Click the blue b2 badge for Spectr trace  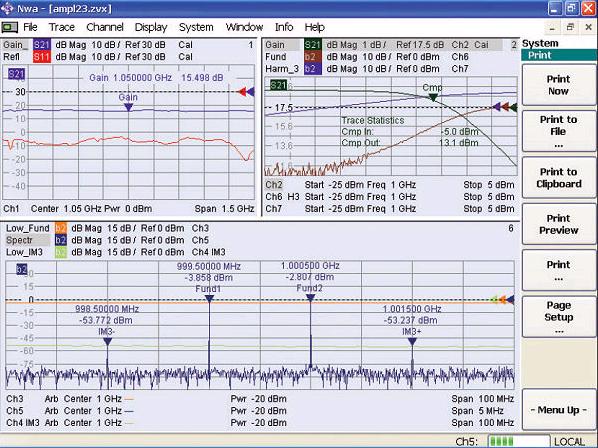[x=61, y=240]
